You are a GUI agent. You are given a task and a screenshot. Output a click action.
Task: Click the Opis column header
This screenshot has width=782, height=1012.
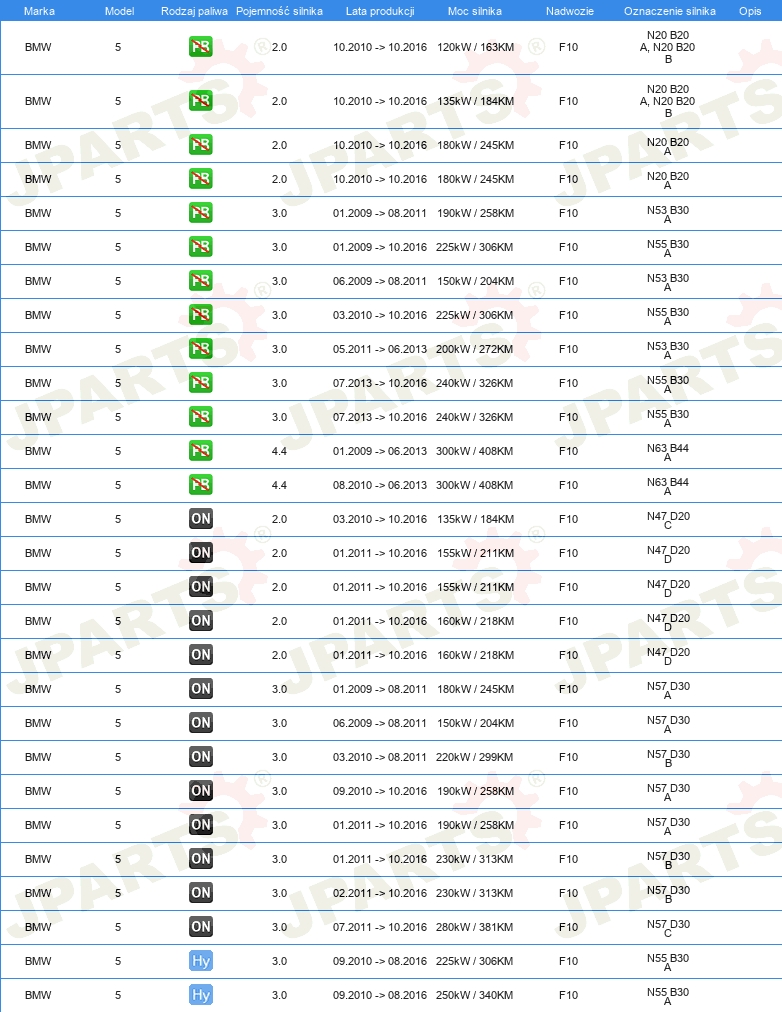[x=750, y=11]
